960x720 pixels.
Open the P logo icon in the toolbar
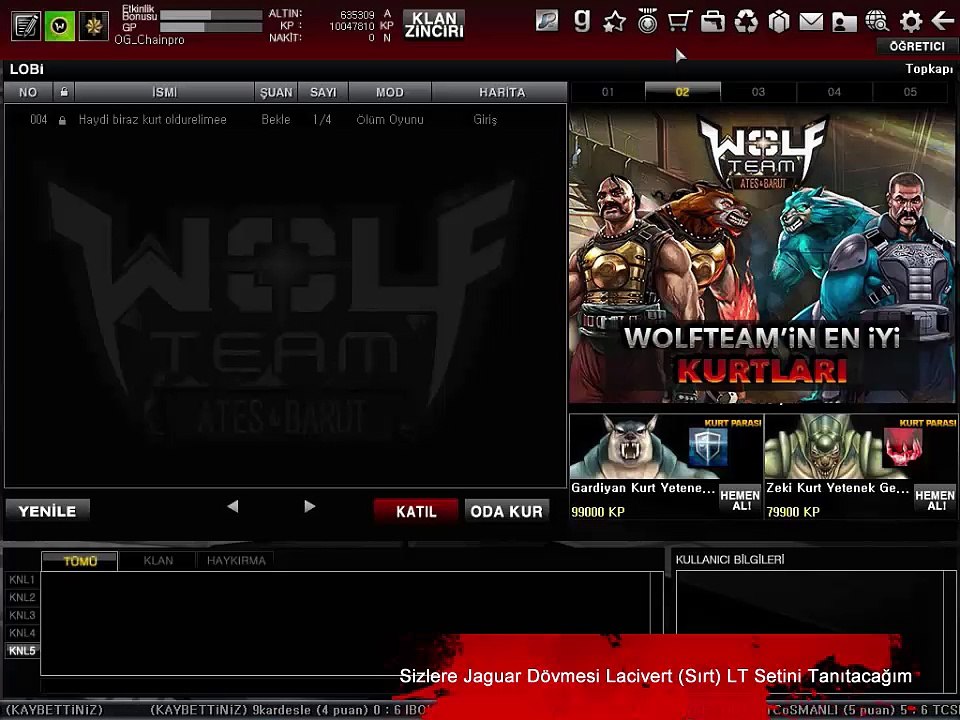tap(547, 21)
